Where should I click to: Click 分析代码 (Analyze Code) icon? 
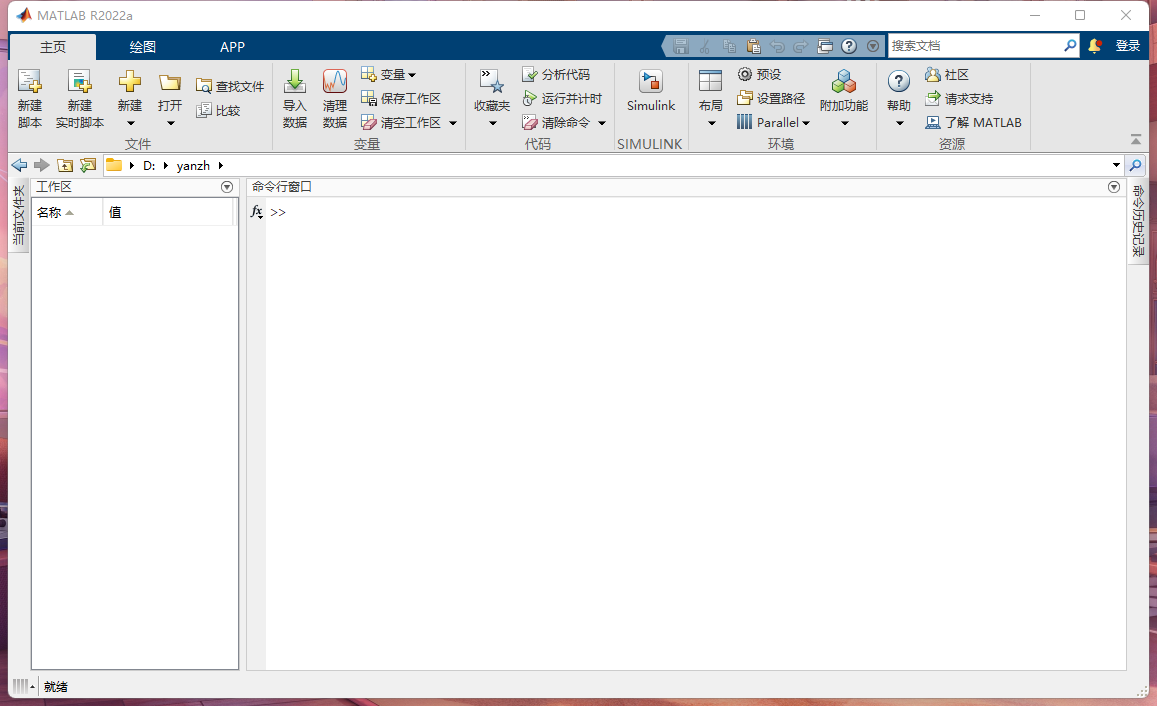531,75
